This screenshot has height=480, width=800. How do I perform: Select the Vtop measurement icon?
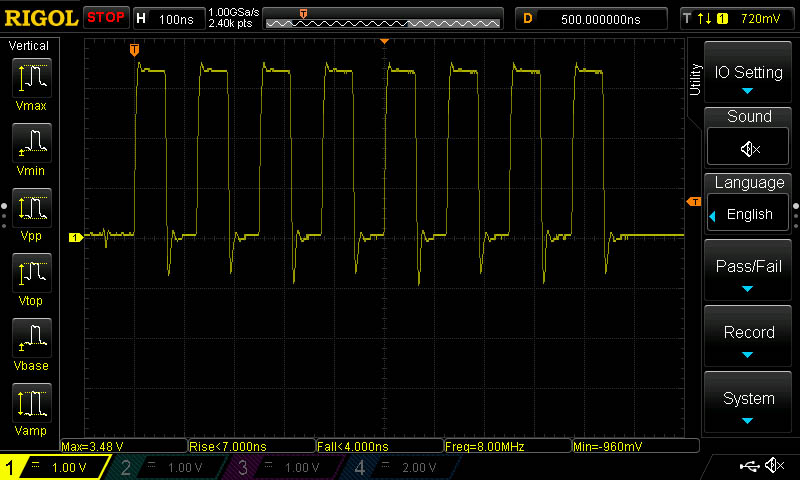pyautogui.click(x=32, y=272)
